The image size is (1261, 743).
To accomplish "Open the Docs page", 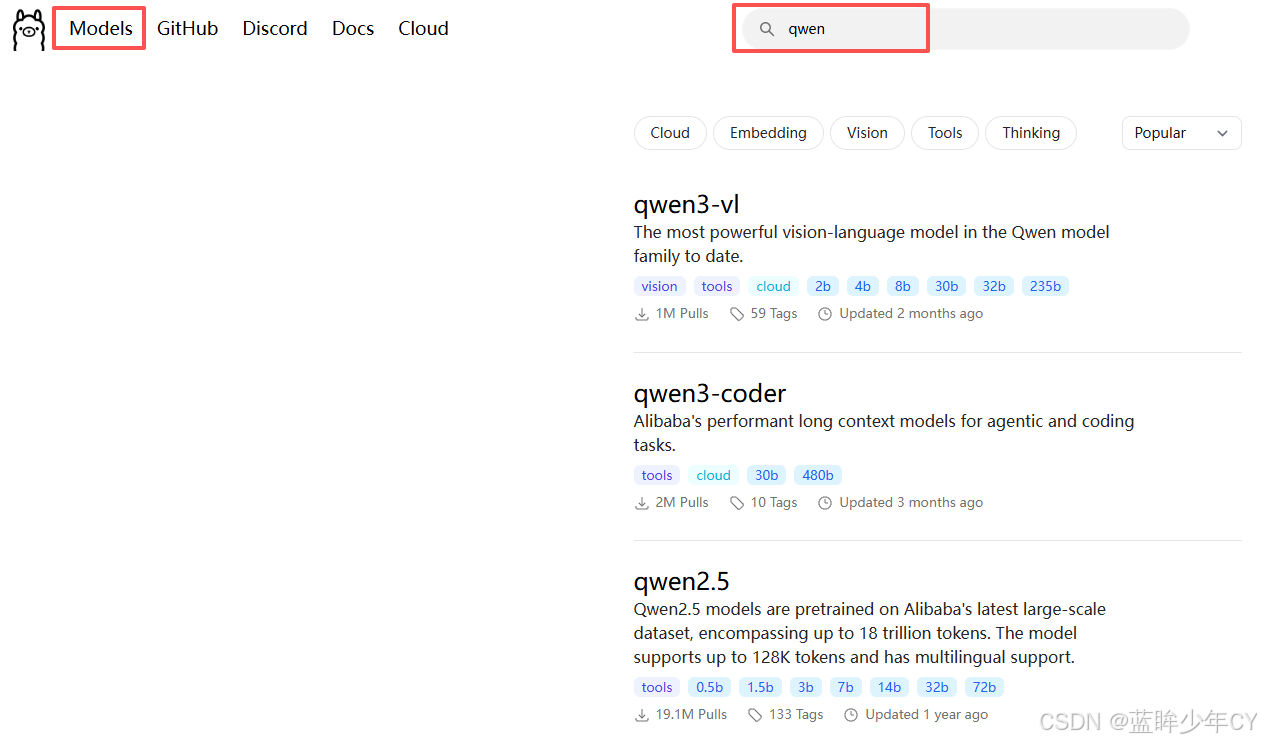I will [x=353, y=28].
